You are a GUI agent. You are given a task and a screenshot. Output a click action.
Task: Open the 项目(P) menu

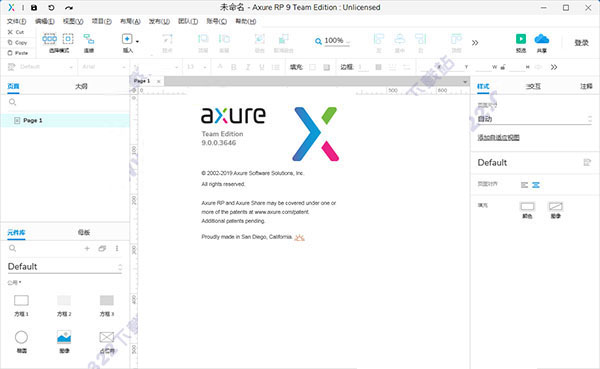[x=102, y=21]
